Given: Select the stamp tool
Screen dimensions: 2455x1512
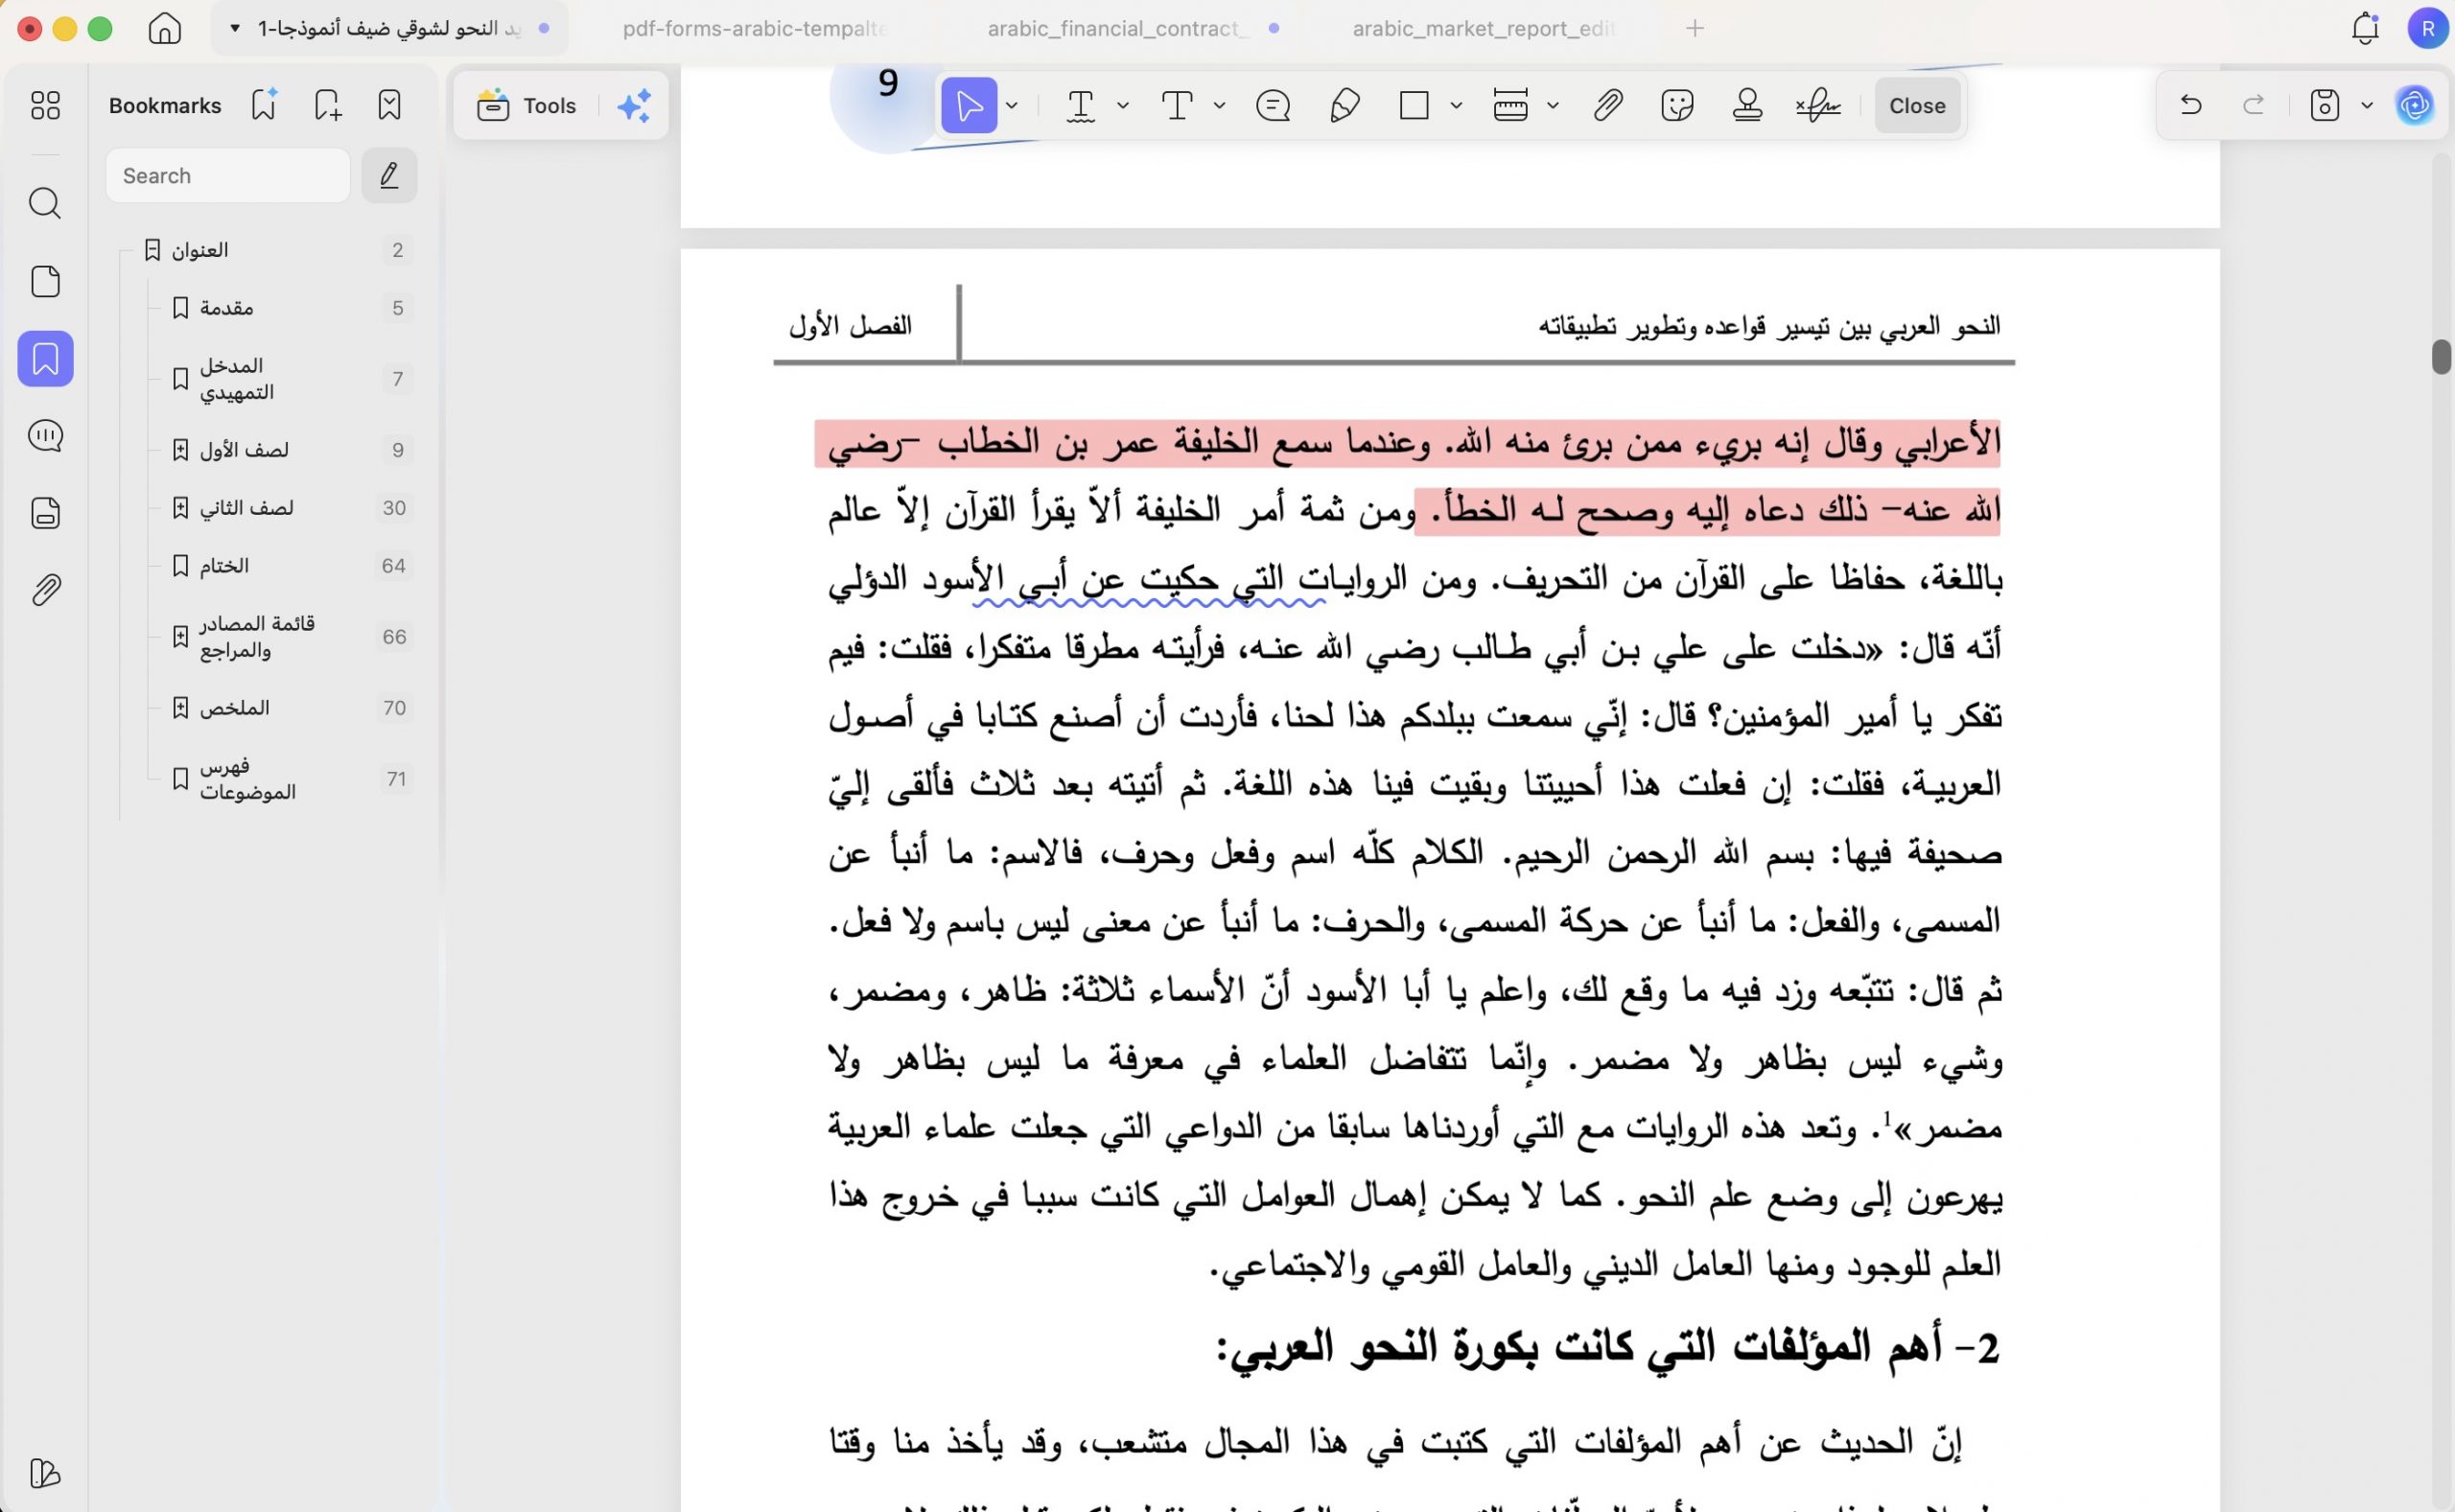Looking at the screenshot, I should coord(1747,105).
